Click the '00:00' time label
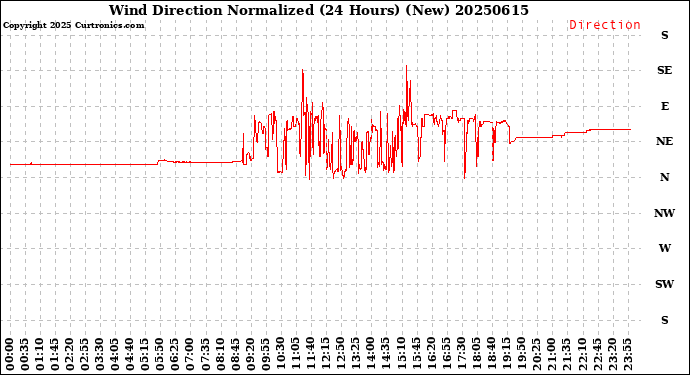 pyautogui.click(x=10, y=354)
